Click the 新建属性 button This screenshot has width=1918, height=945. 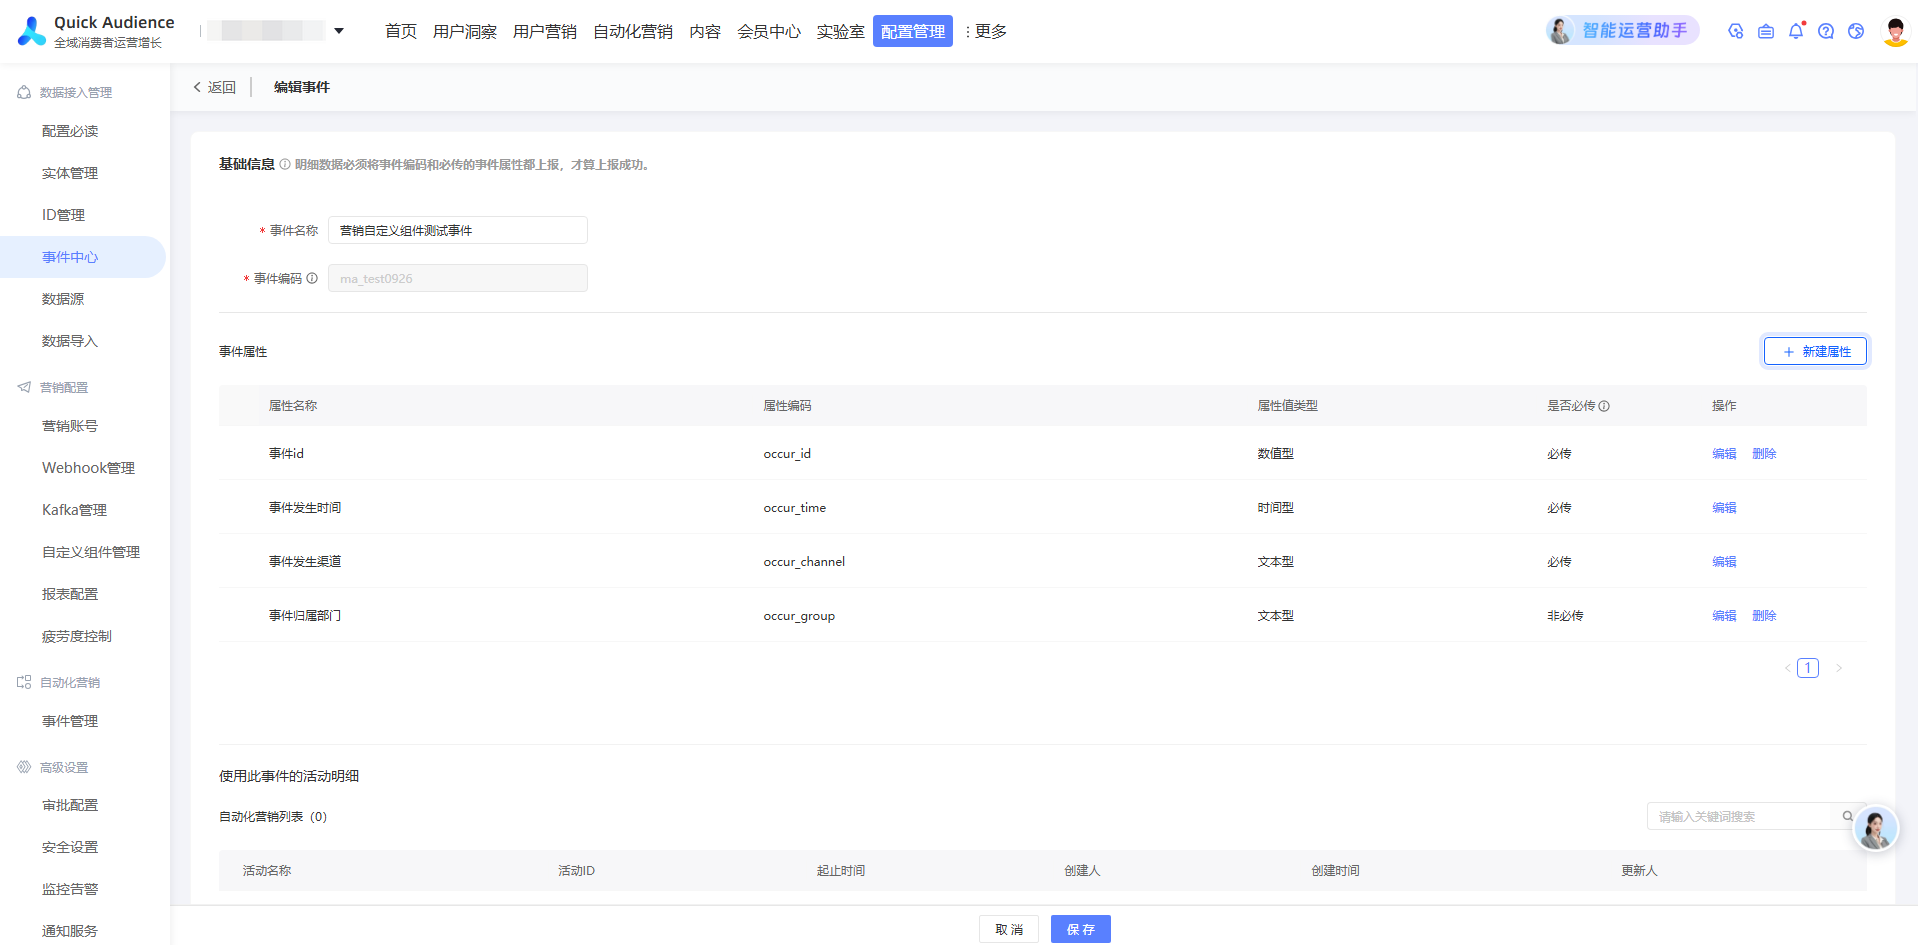point(1815,351)
